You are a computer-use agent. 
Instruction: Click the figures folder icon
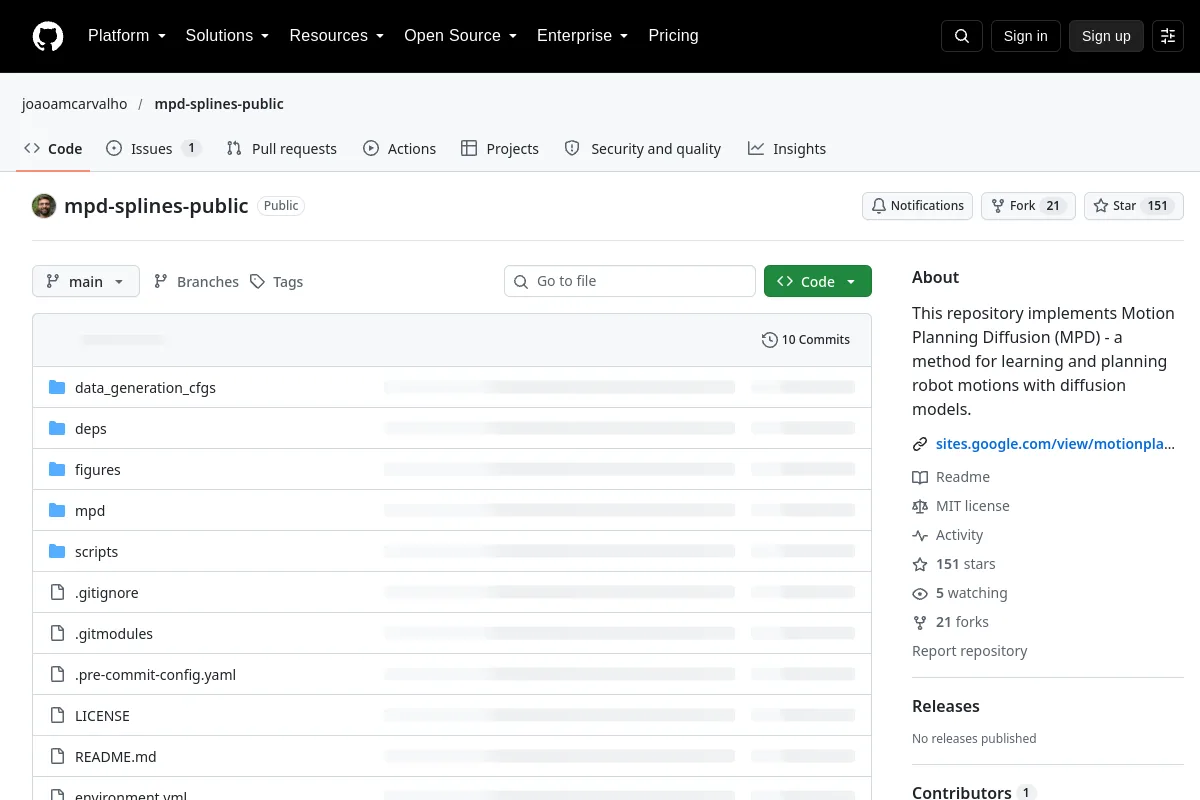tap(57, 469)
